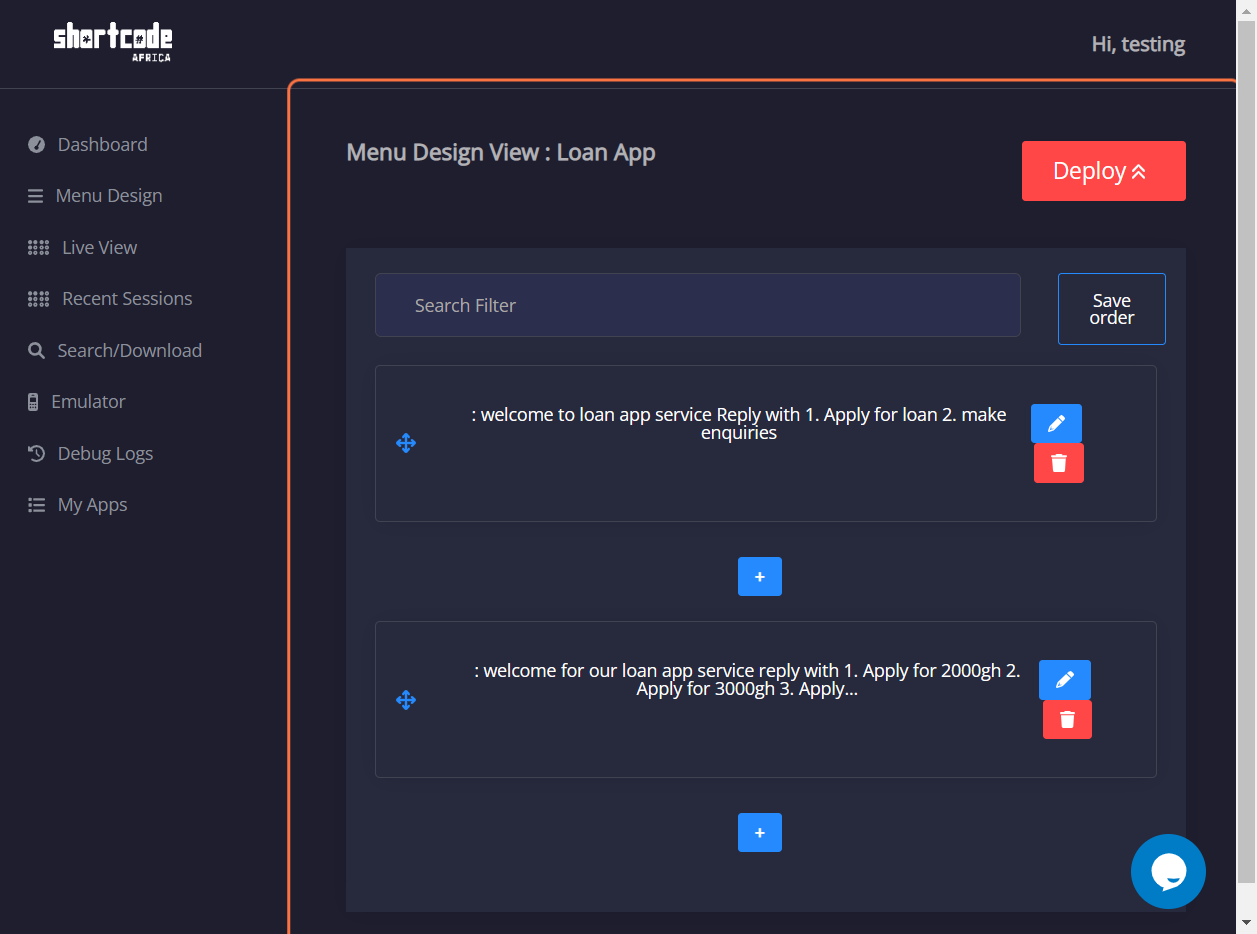
Task: Click the Live View grid icon
Action: point(38,247)
